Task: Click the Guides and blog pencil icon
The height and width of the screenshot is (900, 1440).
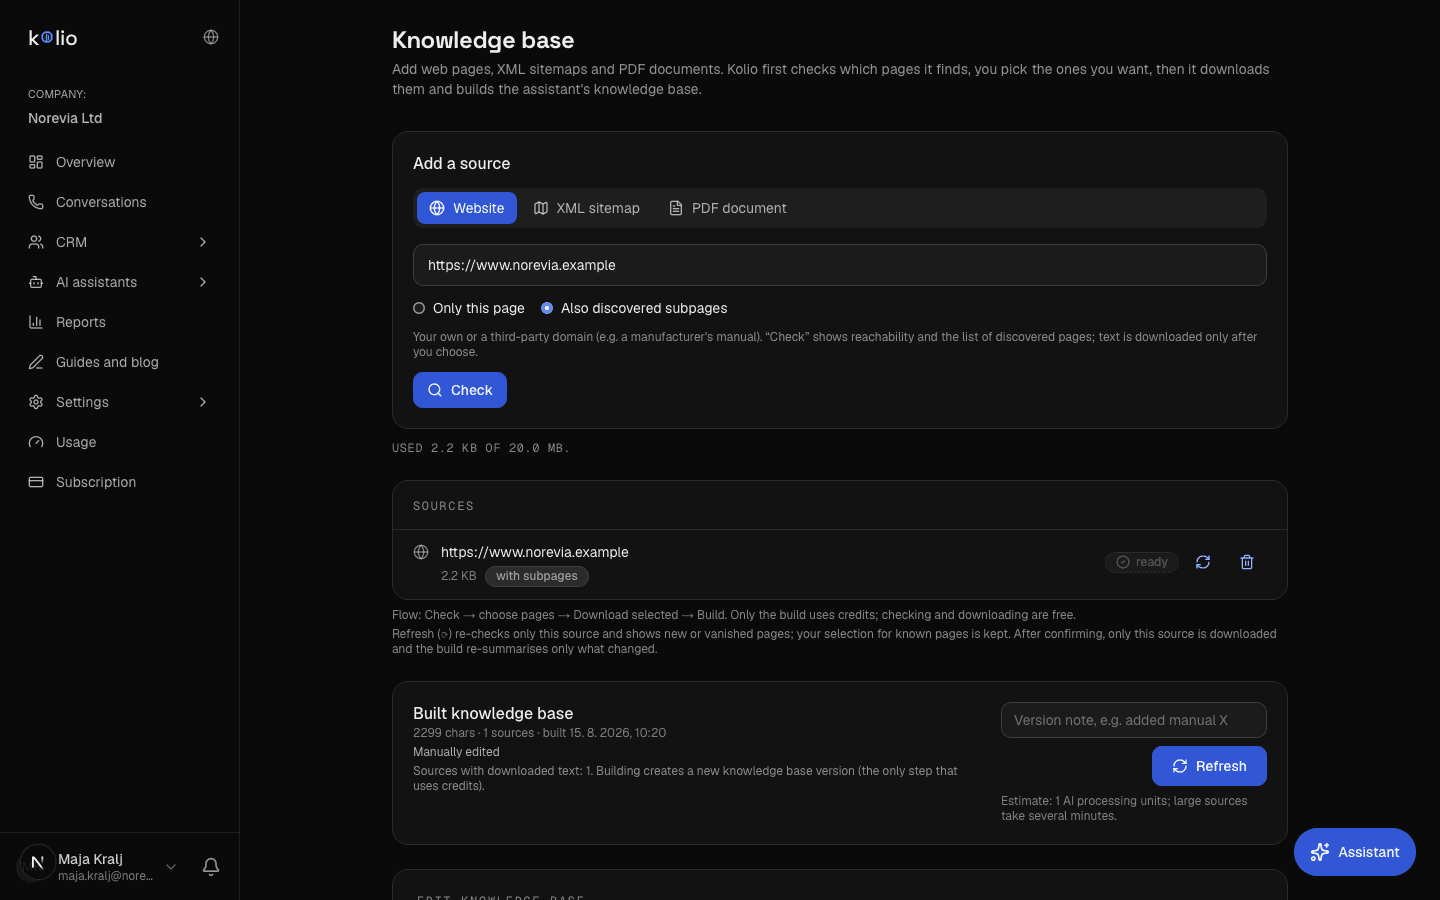Action: pyautogui.click(x=36, y=362)
